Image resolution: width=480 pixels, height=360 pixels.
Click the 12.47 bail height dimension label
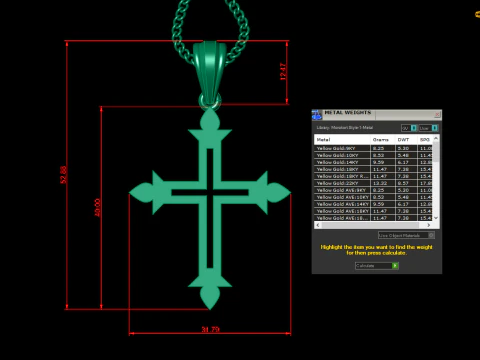[x=283, y=71]
